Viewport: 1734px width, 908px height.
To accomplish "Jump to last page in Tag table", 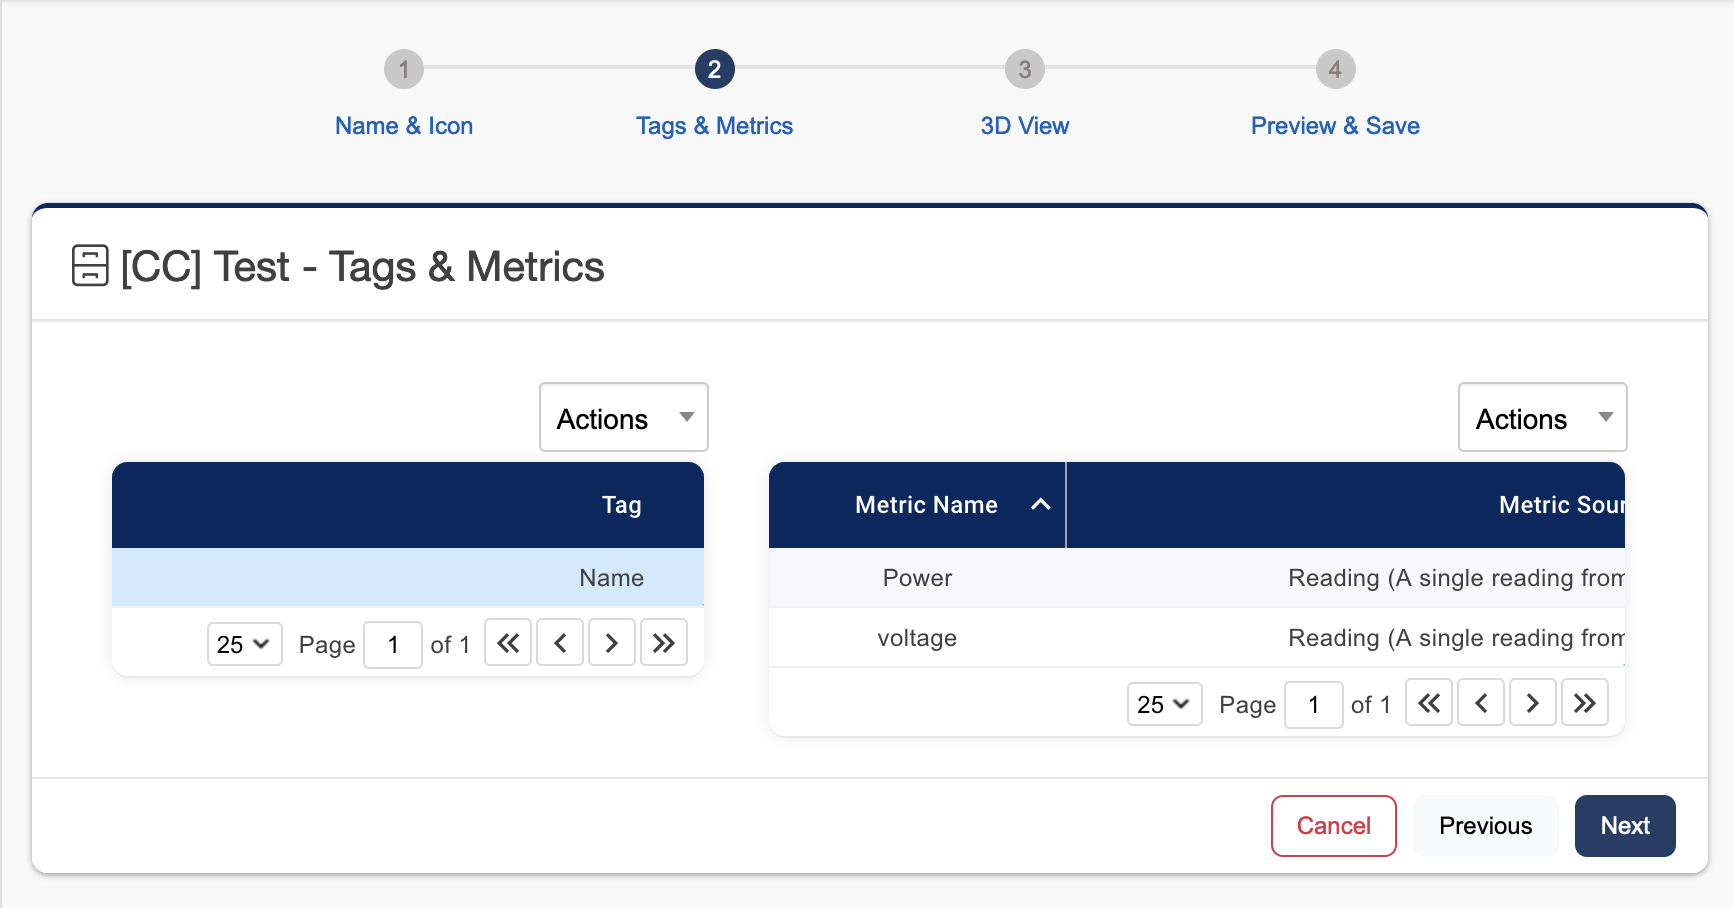I will click(x=664, y=643).
